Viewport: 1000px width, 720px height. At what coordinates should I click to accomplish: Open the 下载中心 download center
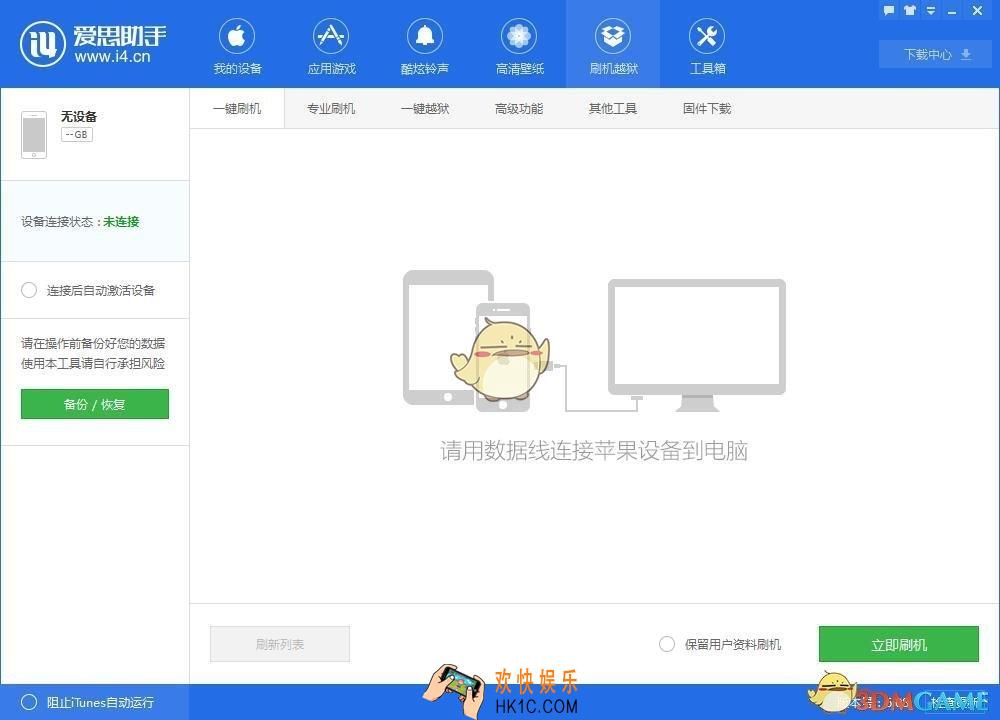point(936,54)
